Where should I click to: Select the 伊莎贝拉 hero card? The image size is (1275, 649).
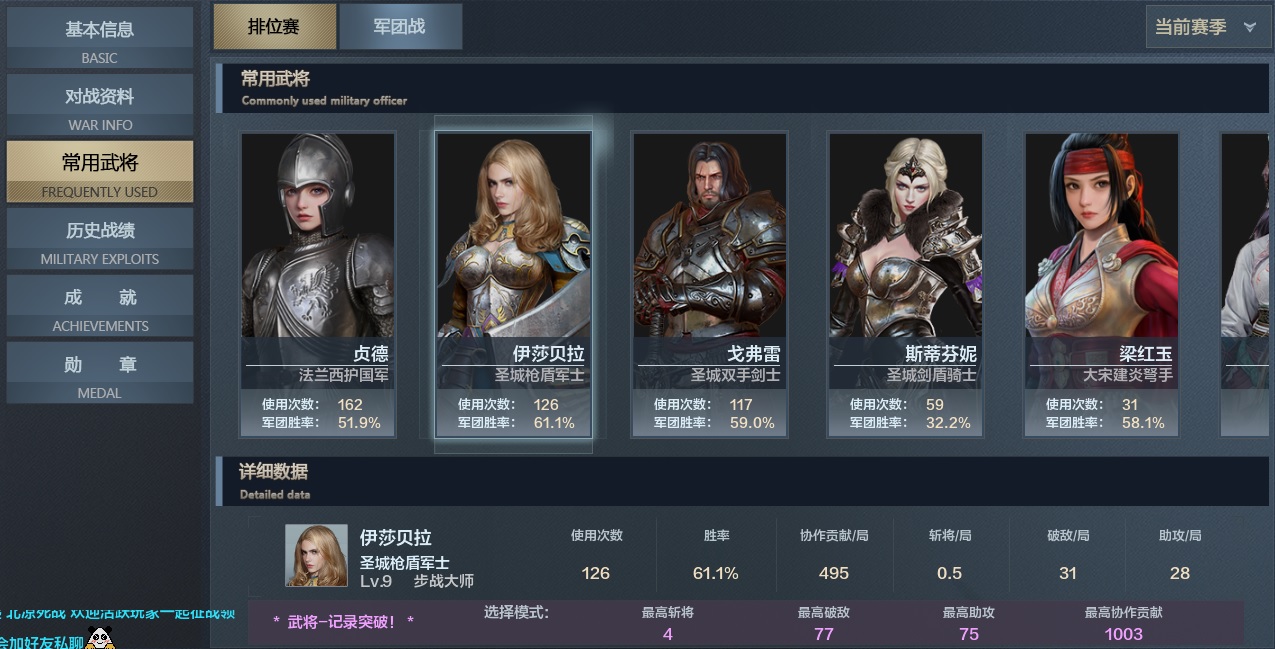tap(513, 284)
